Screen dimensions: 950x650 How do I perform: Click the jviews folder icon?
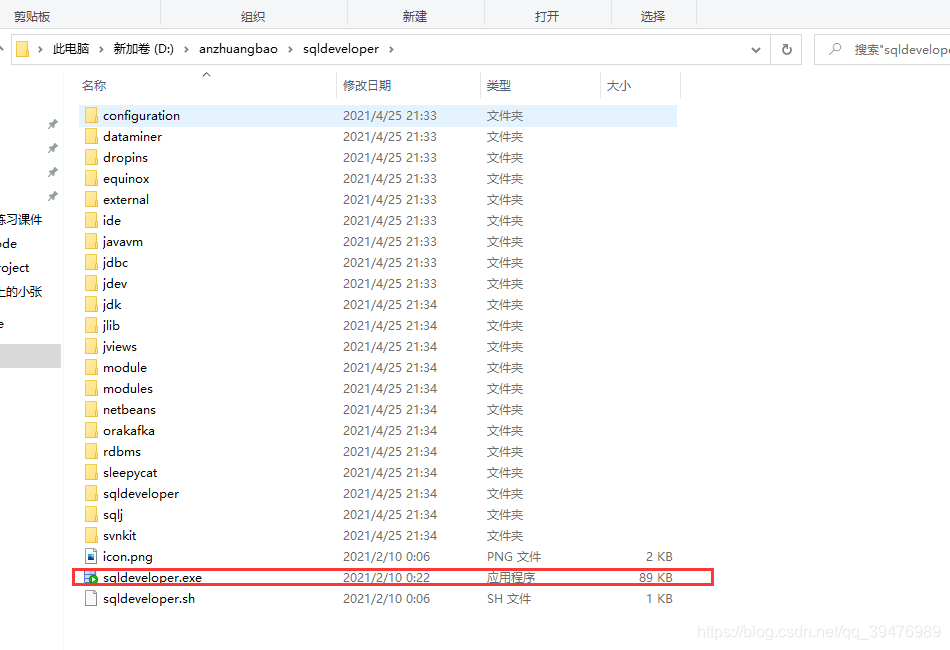tap(91, 347)
